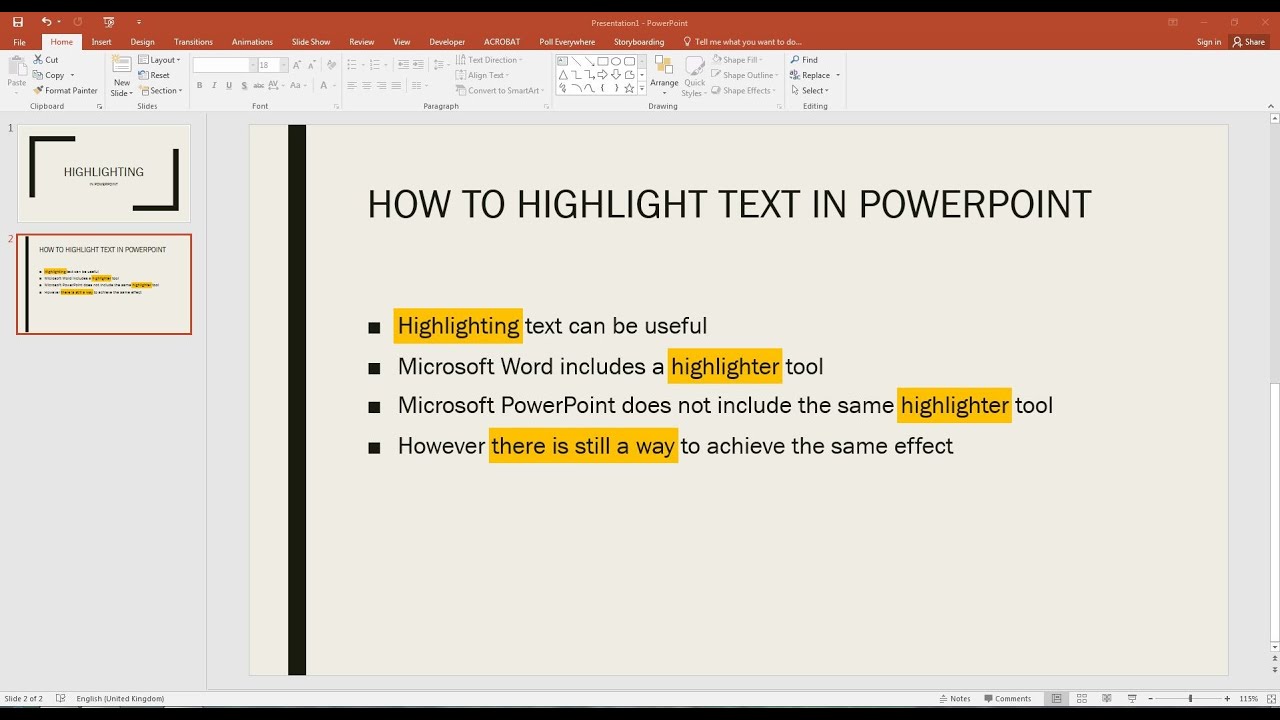The width and height of the screenshot is (1280, 720).
Task: Select the Right Arrow shape in gallery
Action: (603, 75)
